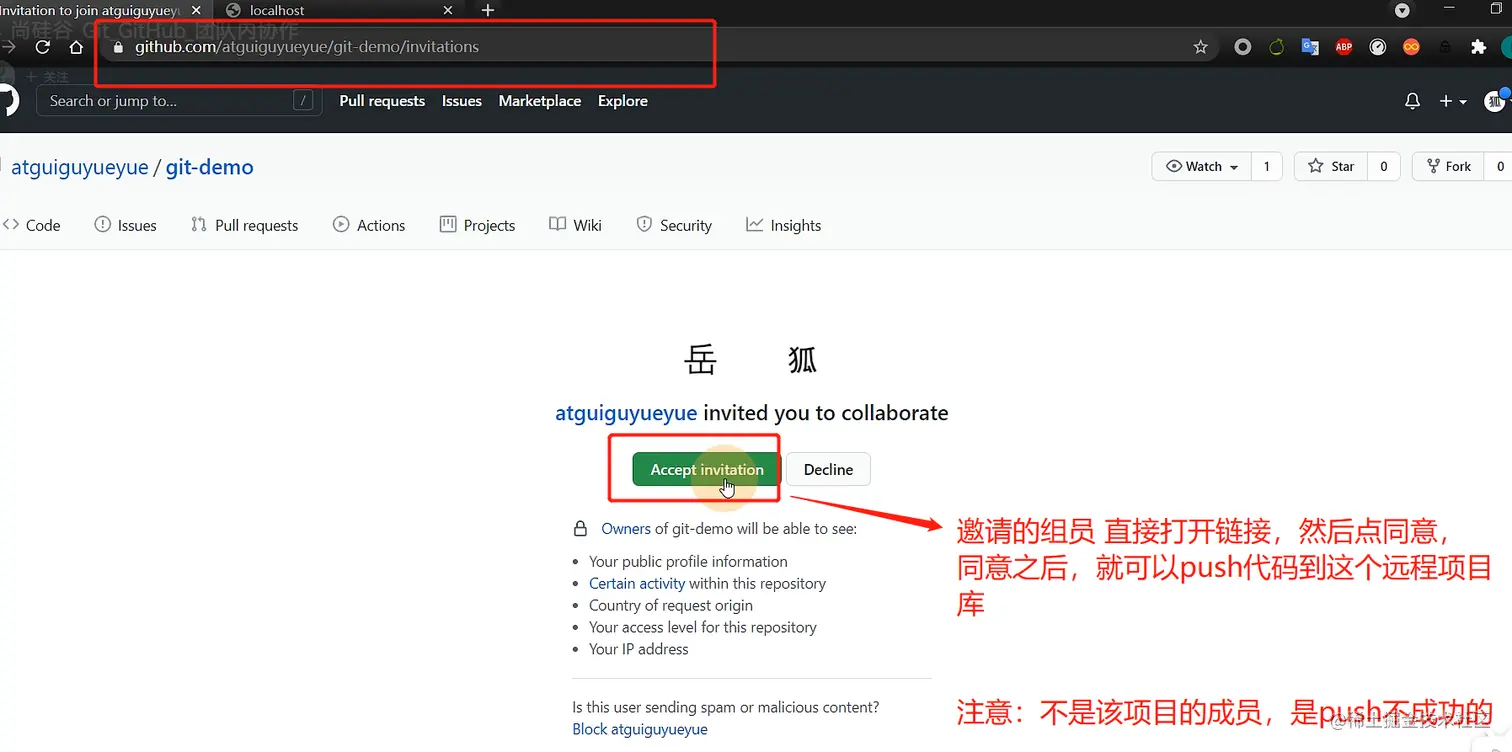Close the Invitation to join tab
This screenshot has height=752, width=1512.
tap(198, 10)
